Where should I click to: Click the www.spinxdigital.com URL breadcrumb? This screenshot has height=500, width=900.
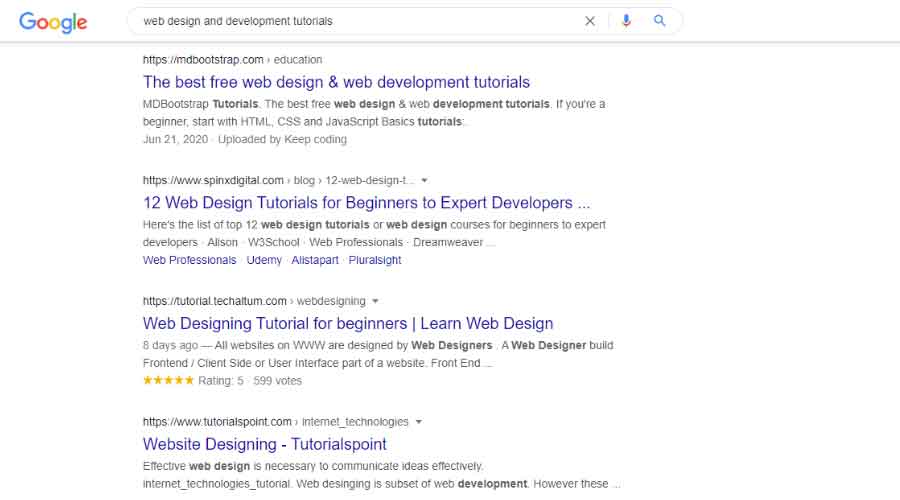click(278, 180)
